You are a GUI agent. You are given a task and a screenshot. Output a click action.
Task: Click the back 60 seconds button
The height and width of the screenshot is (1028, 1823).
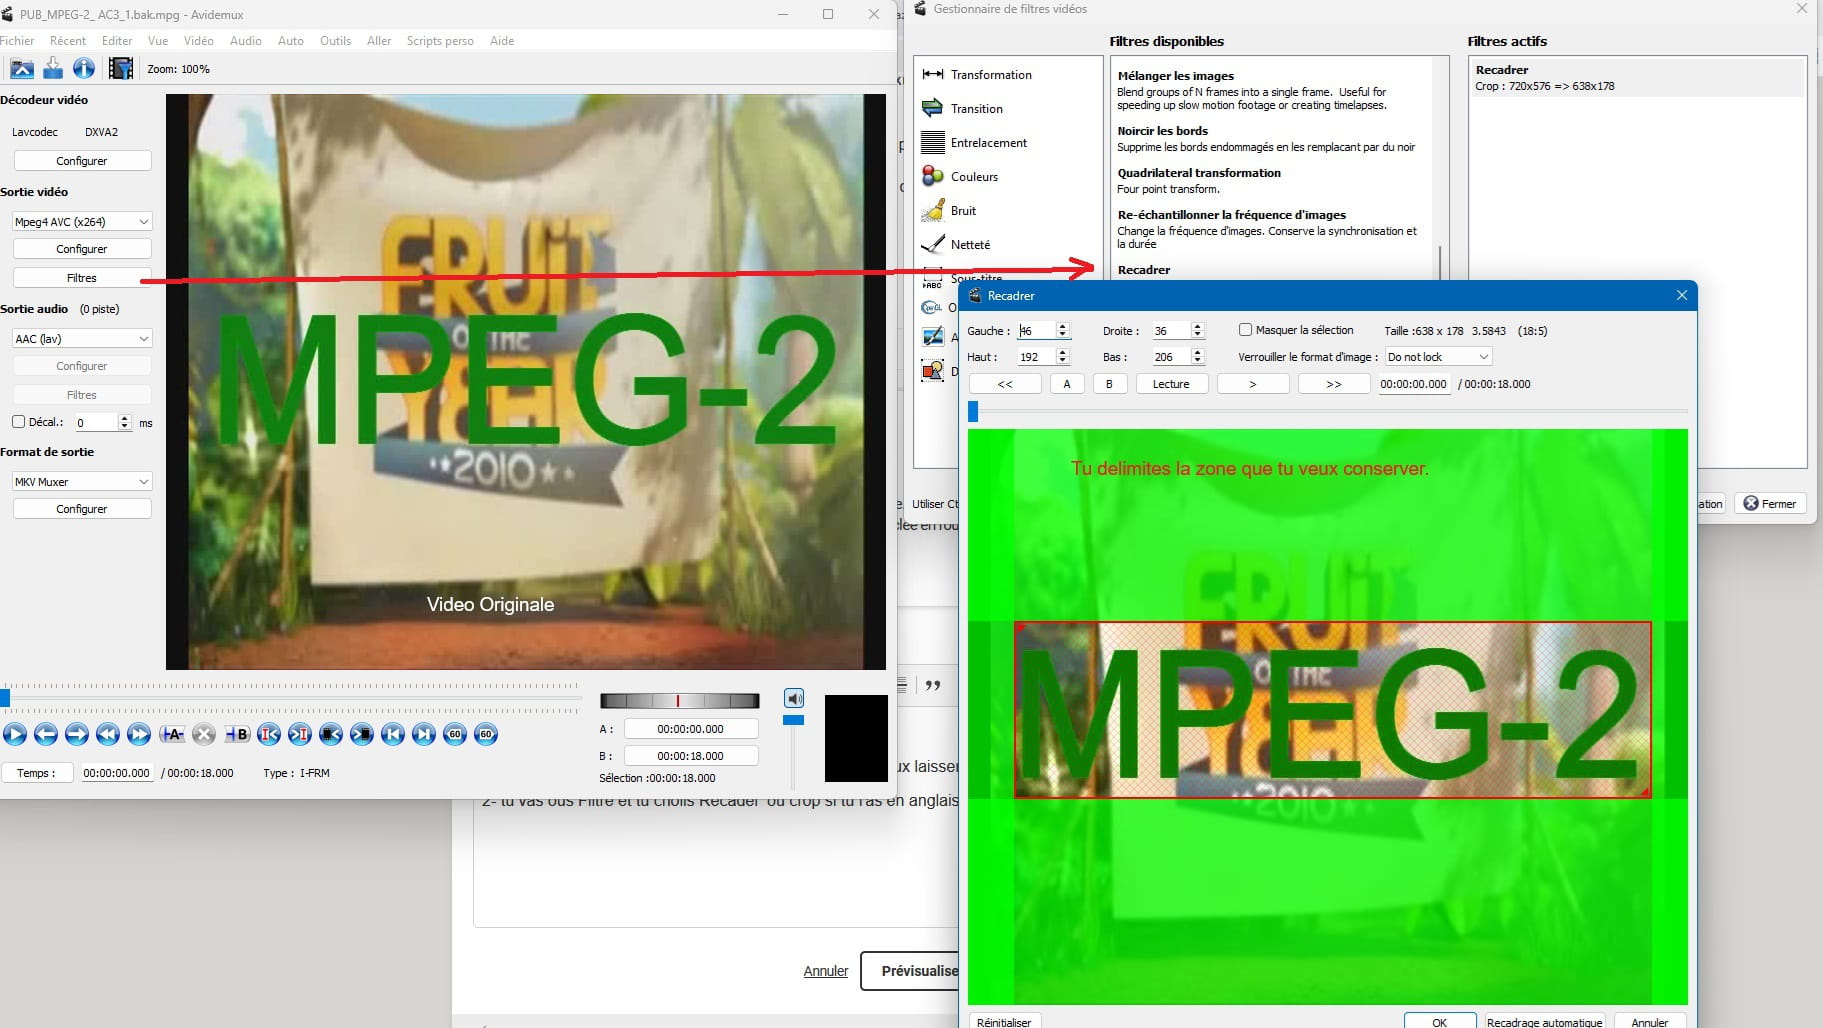(x=455, y=734)
